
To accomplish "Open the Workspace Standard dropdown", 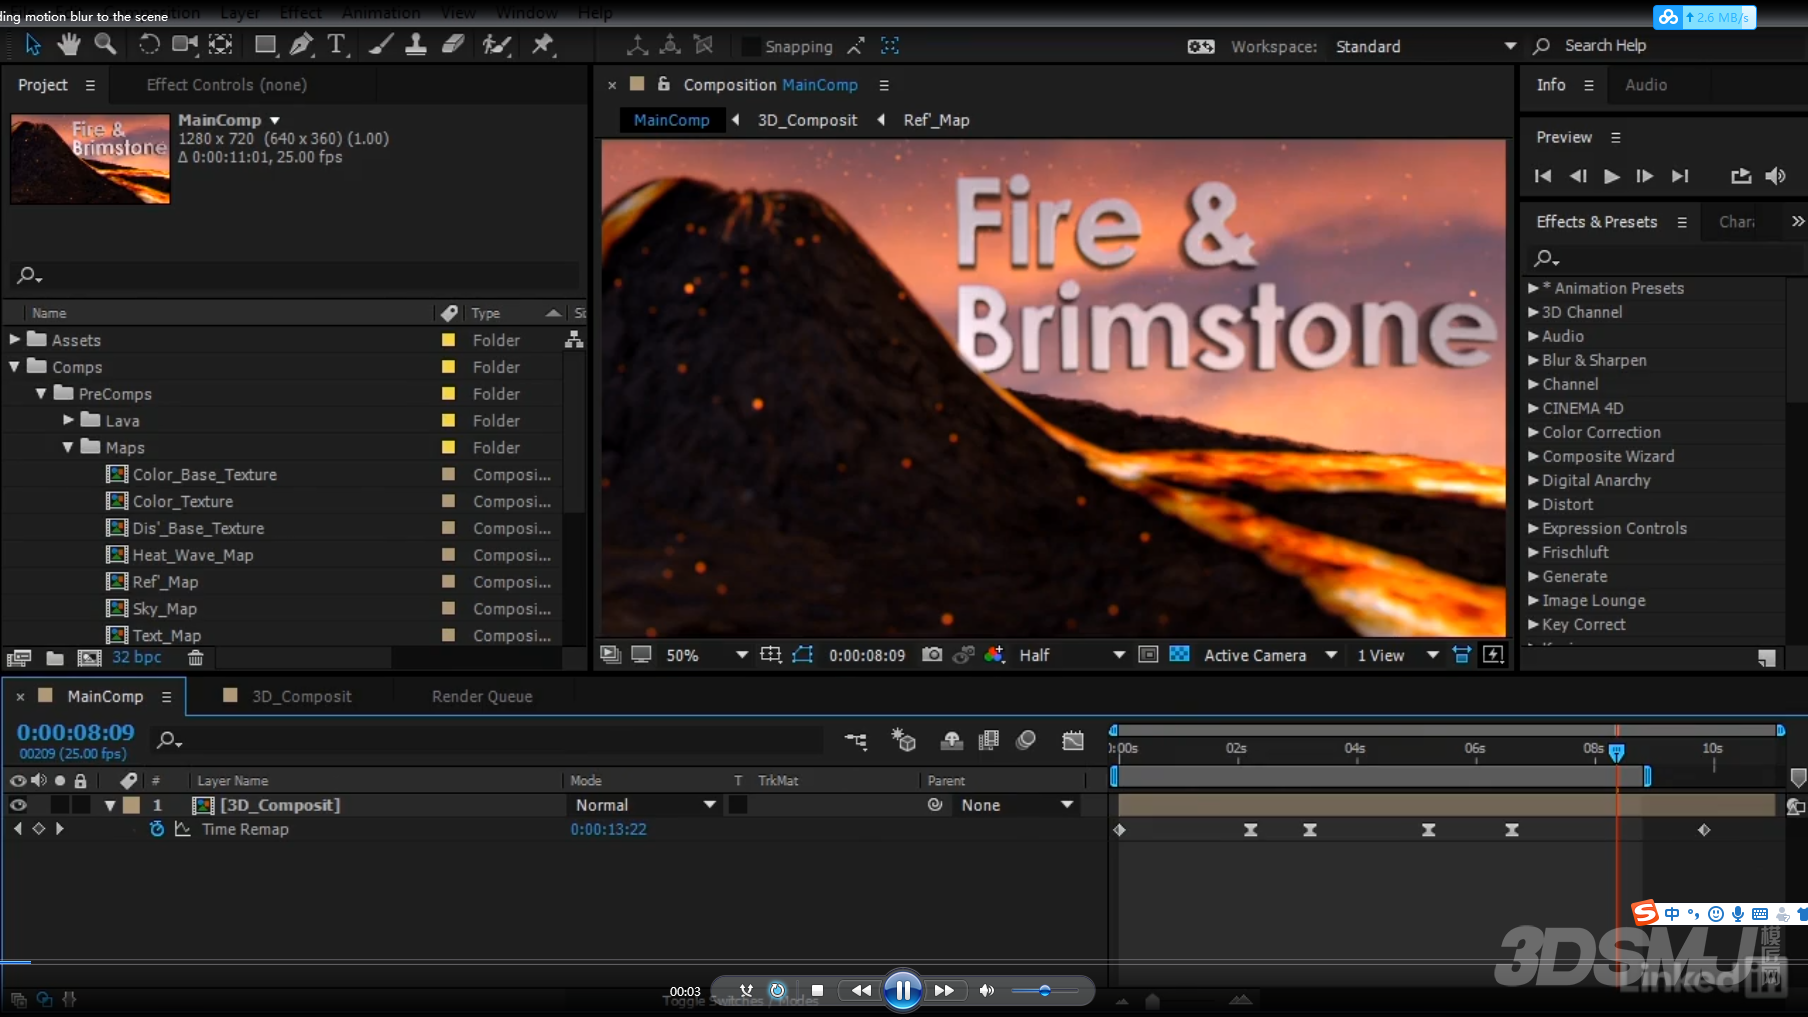I will [x=1426, y=47].
